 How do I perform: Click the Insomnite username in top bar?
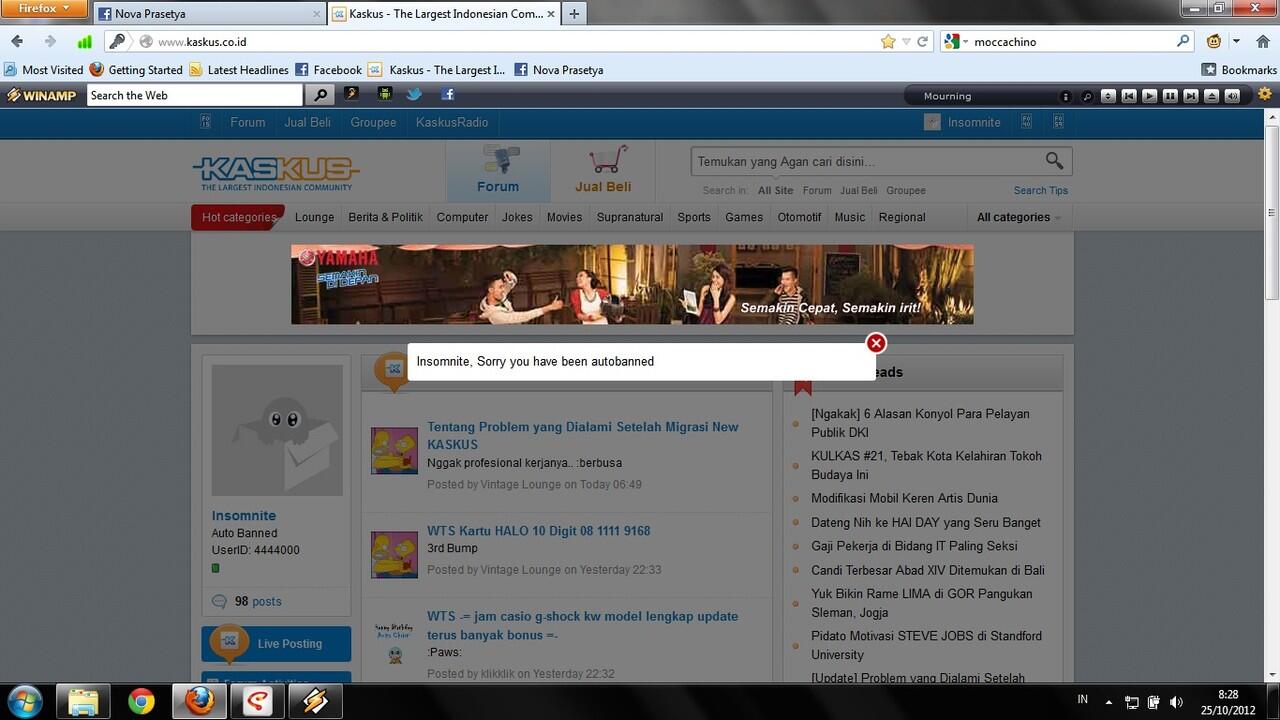pyautogui.click(x=974, y=122)
